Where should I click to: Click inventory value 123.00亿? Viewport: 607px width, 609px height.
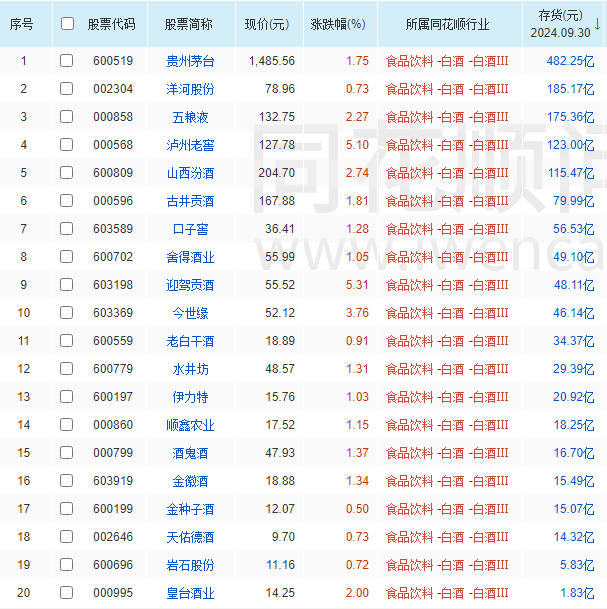click(570, 145)
